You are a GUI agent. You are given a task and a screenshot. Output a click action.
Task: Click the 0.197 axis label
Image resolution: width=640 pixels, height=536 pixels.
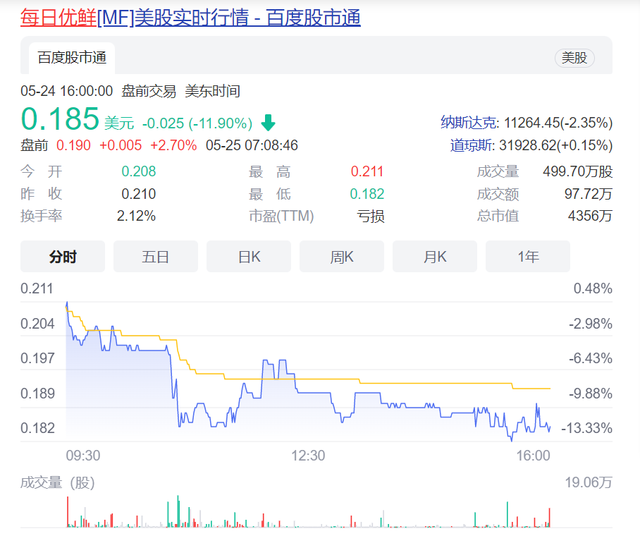point(37,358)
